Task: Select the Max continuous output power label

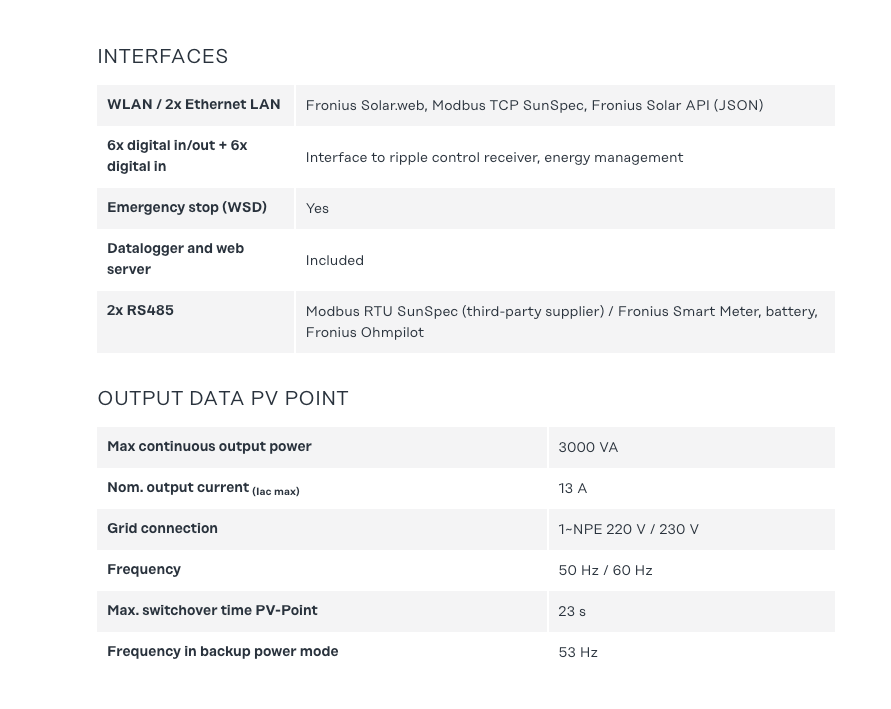Action: [209, 446]
